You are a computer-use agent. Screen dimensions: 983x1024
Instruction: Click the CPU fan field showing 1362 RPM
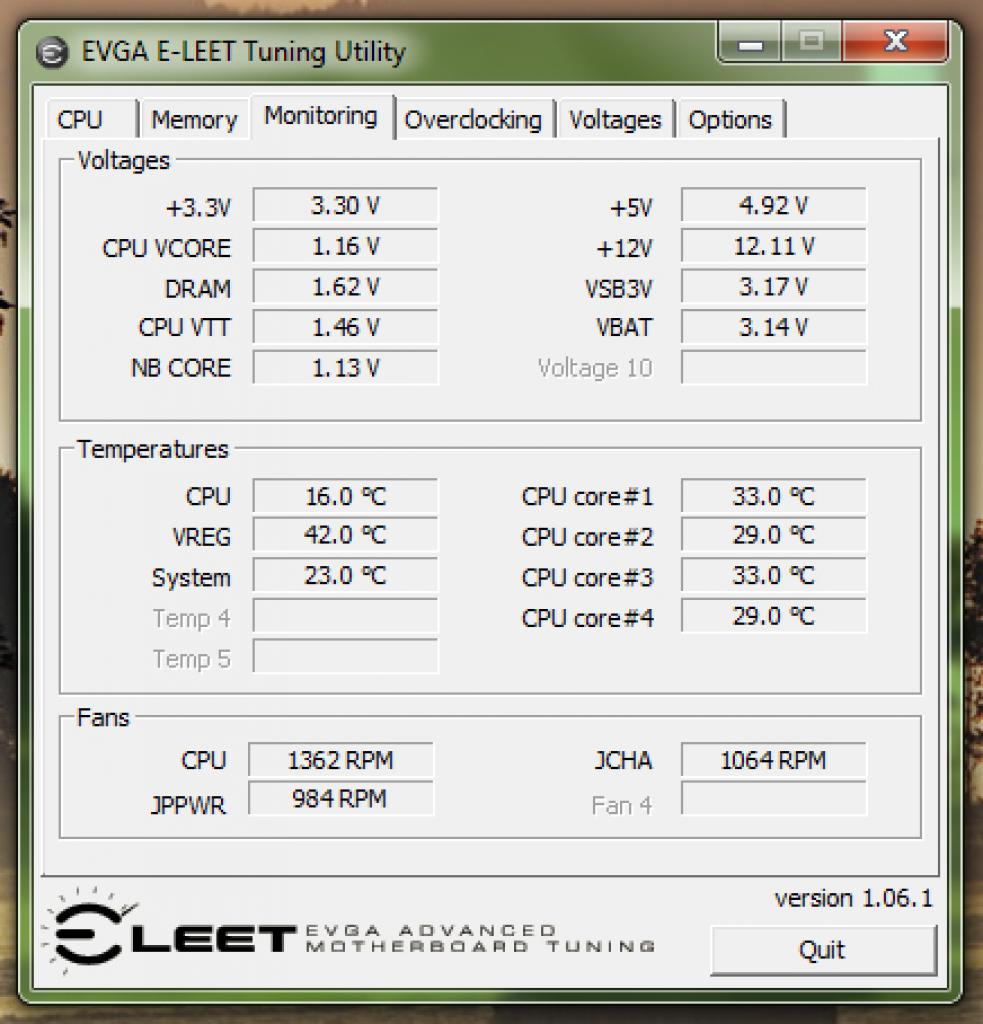pos(341,760)
